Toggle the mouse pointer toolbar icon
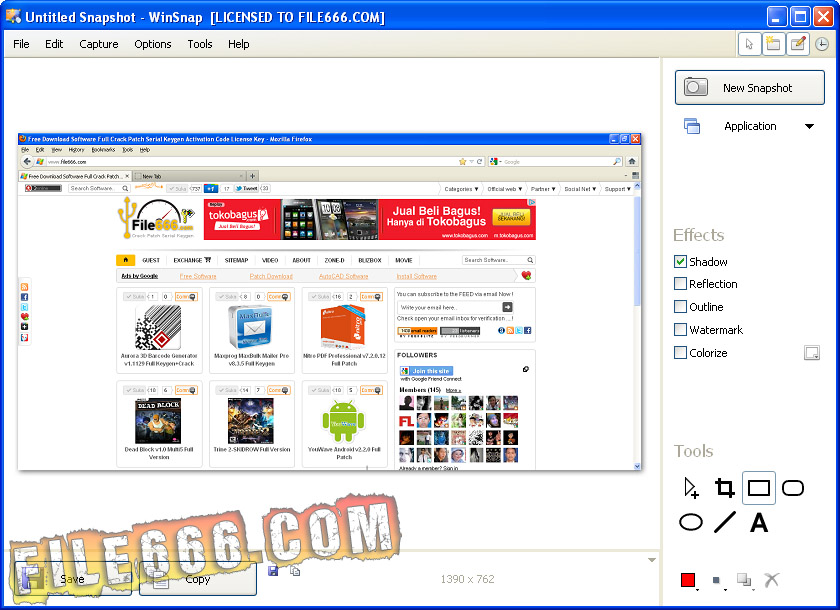Image resolution: width=840 pixels, height=610 pixels. click(x=749, y=44)
